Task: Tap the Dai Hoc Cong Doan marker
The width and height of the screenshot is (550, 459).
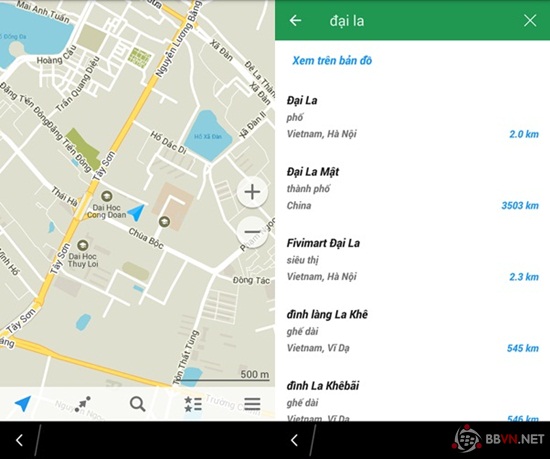Action: (x=106, y=196)
